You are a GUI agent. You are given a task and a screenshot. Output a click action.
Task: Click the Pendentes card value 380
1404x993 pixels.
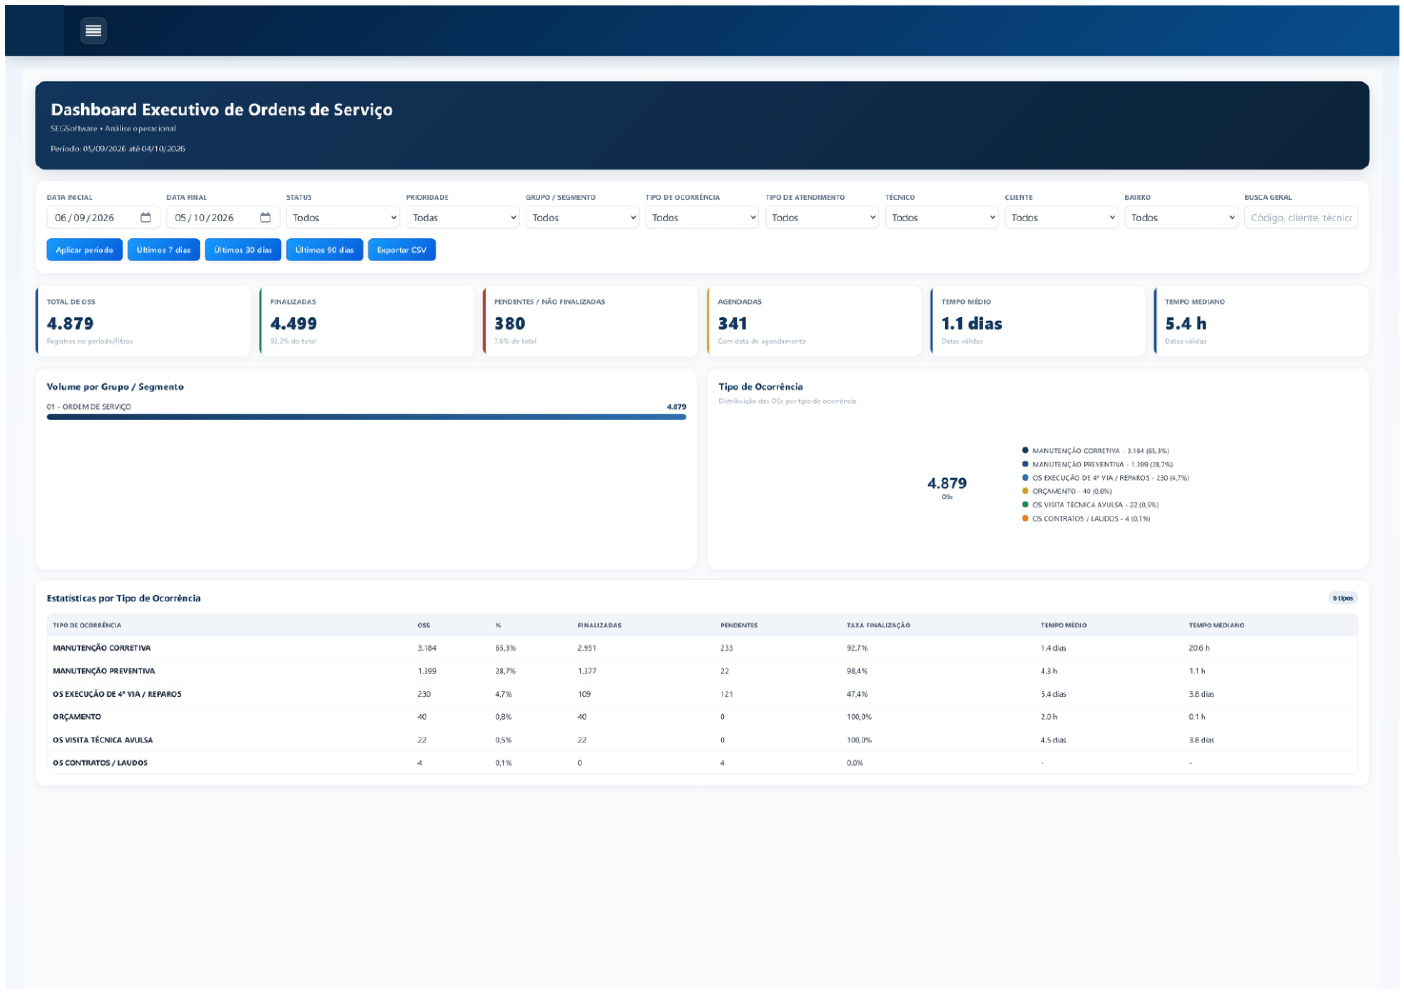tap(510, 324)
